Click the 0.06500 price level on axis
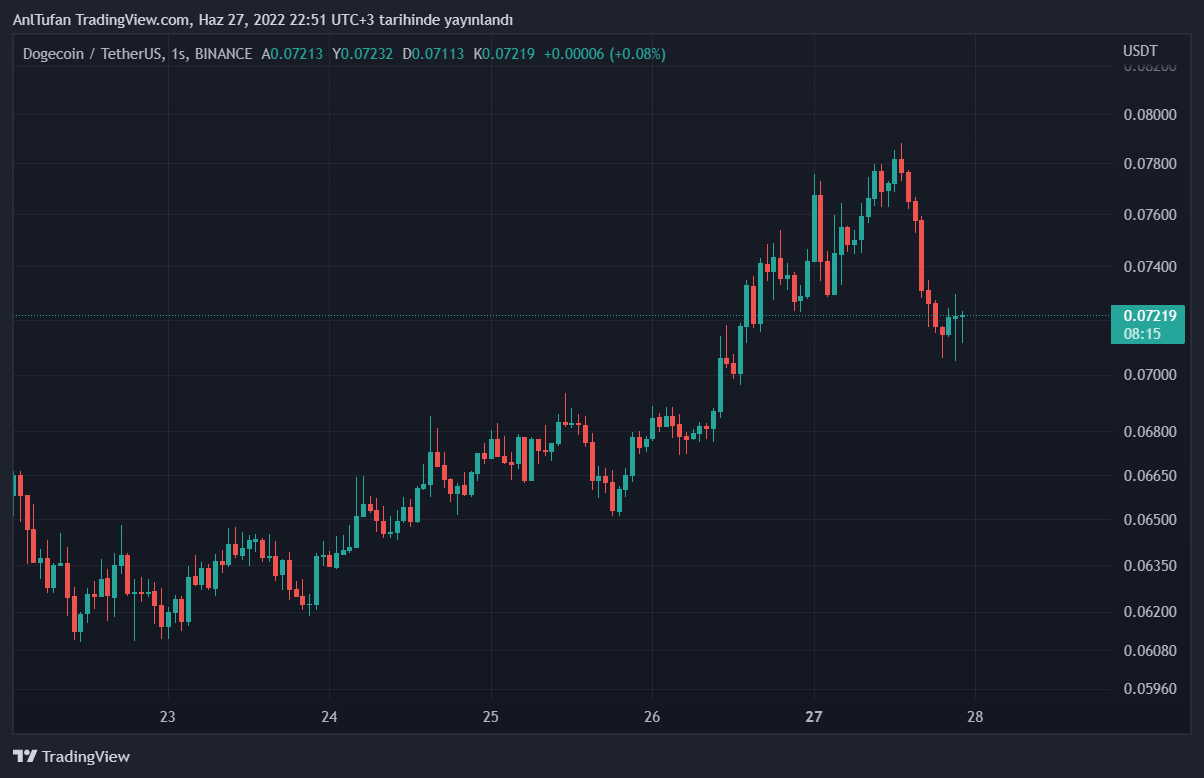The height and width of the screenshot is (778, 1204). [x=1148, y=520]
